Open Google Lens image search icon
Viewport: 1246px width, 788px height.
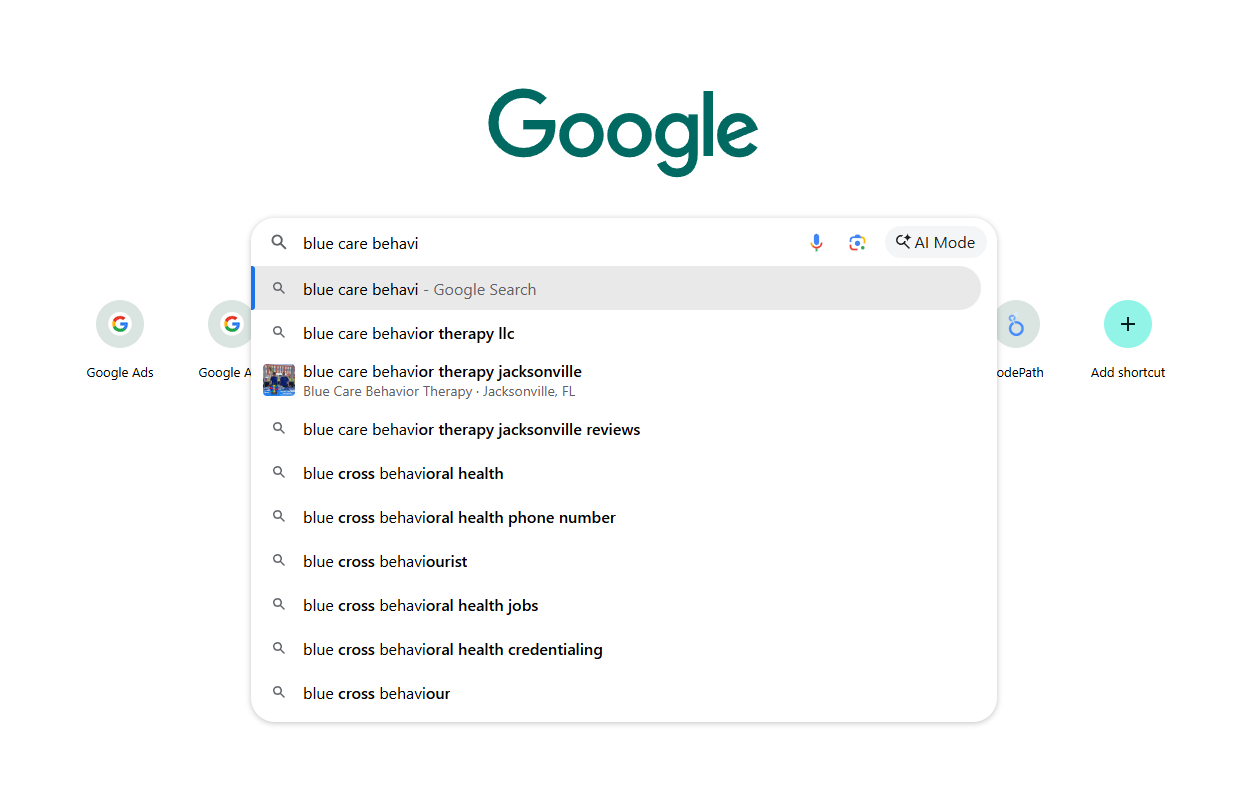tap(857, 243)
